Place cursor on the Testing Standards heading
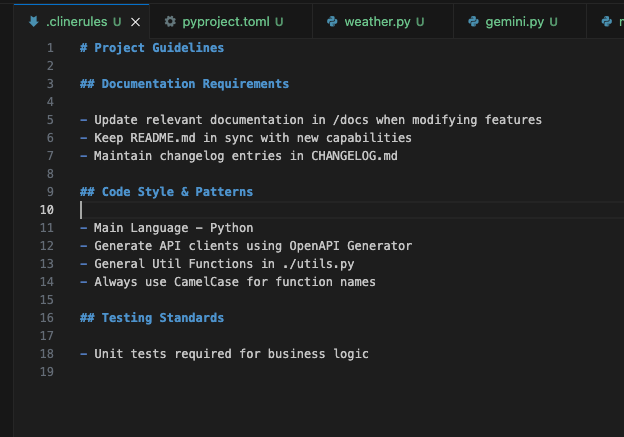Image resolution: width=624 pixels, height=437 pixels. (162, 318)
